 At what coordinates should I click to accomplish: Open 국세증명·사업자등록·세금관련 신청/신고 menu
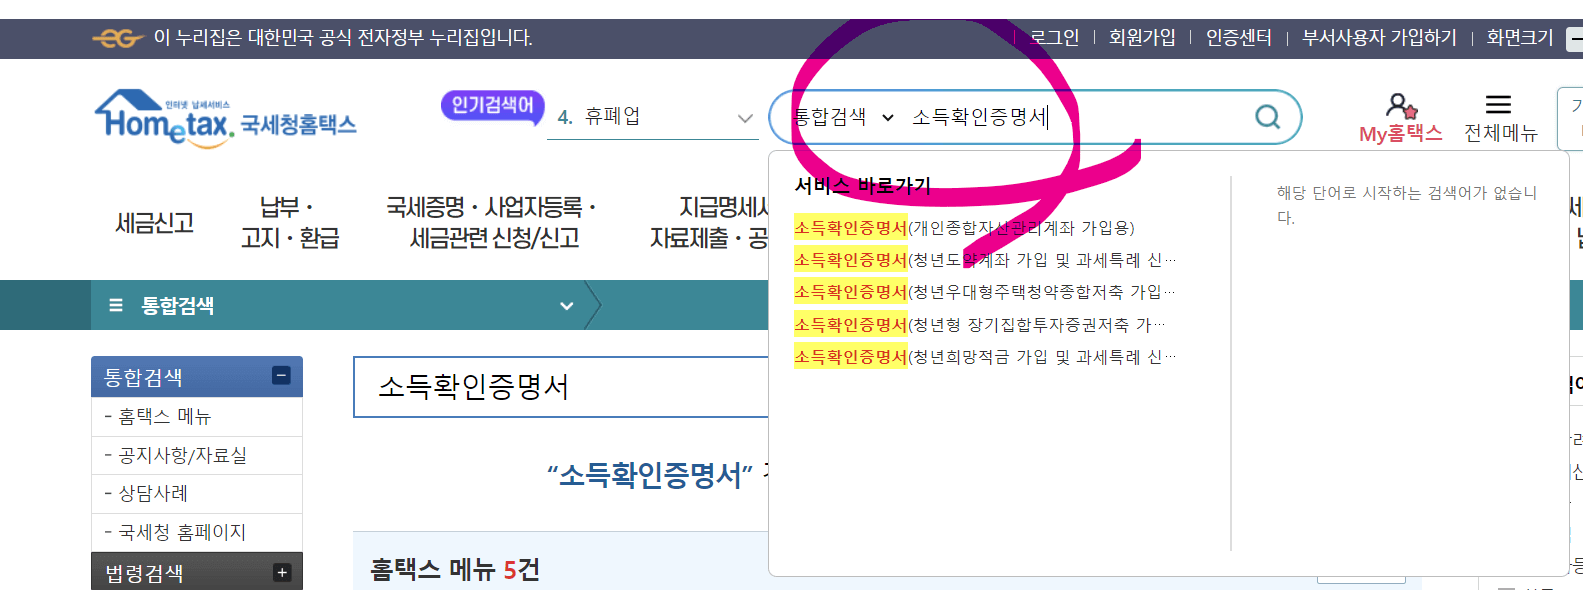click(492, 222)
